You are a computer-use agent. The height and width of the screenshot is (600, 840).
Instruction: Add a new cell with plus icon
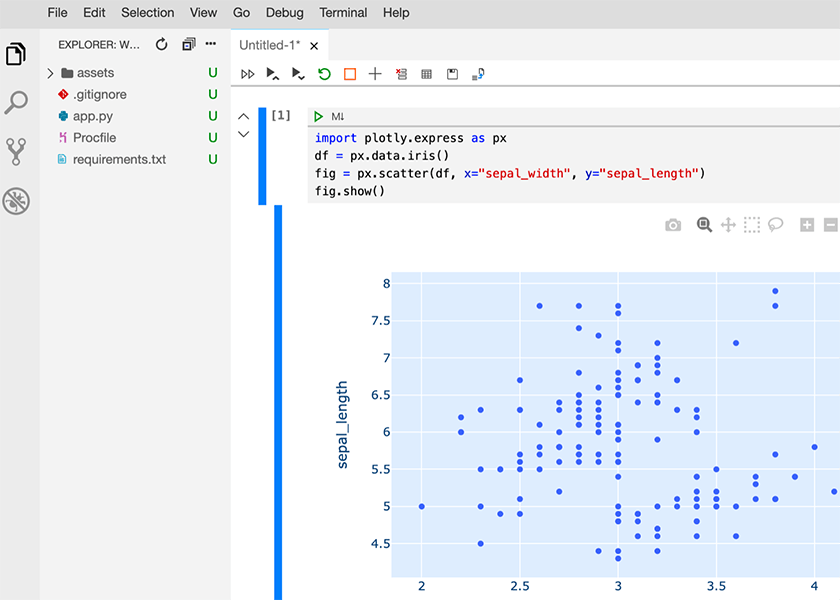[x=375, y=74]
